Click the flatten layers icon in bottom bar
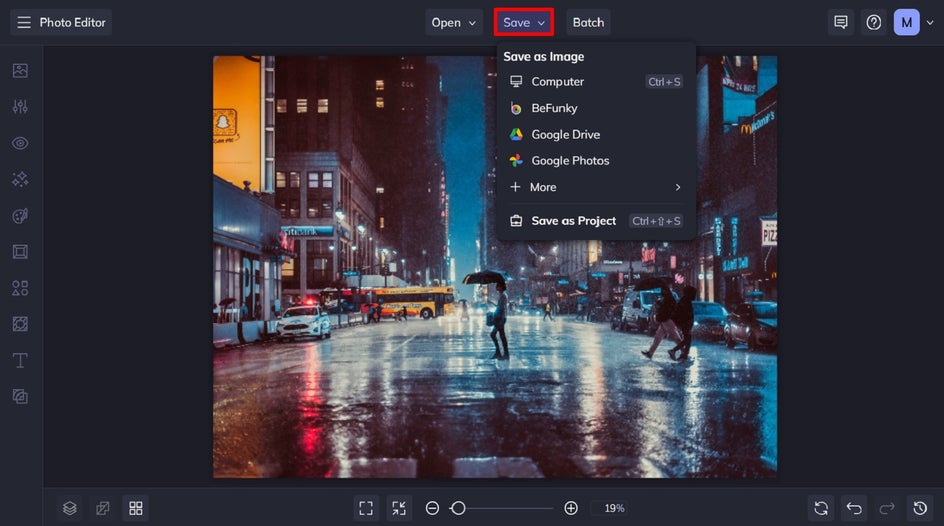The height and width of the screenshot is (526, 944). click(x=103, y=508)
